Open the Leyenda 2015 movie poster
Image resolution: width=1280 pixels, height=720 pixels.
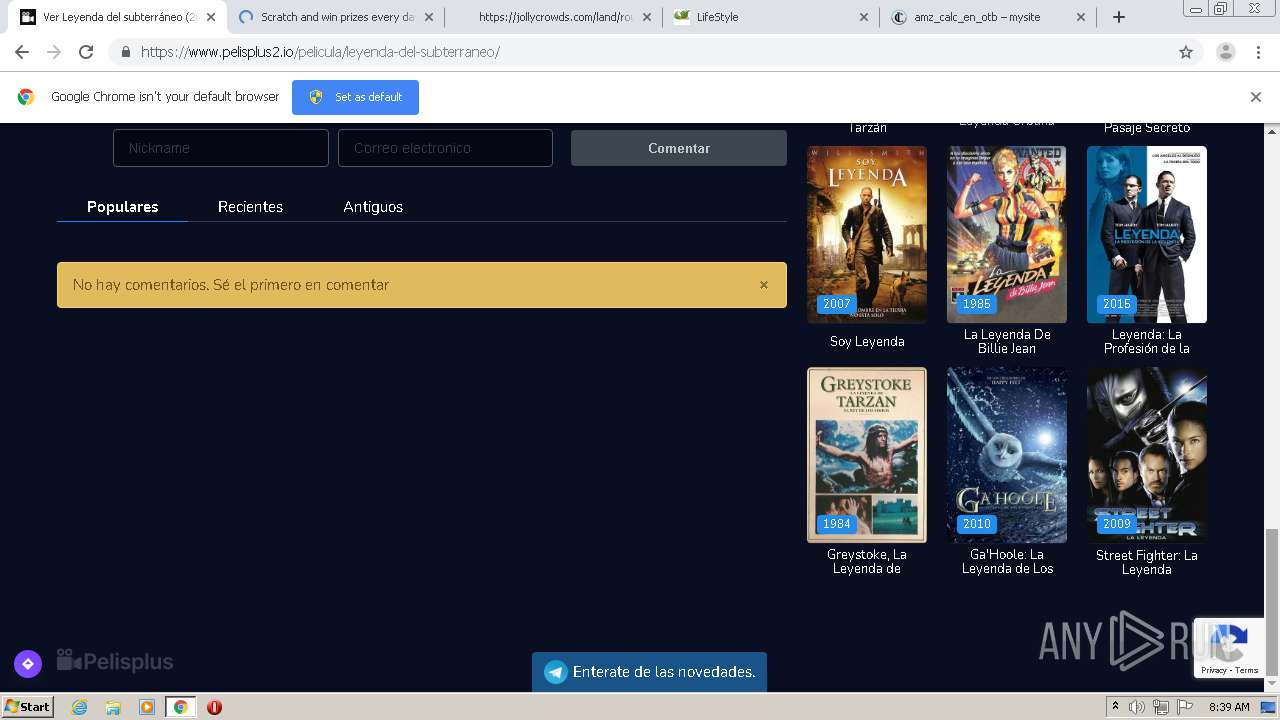(x=1147, y=235)
